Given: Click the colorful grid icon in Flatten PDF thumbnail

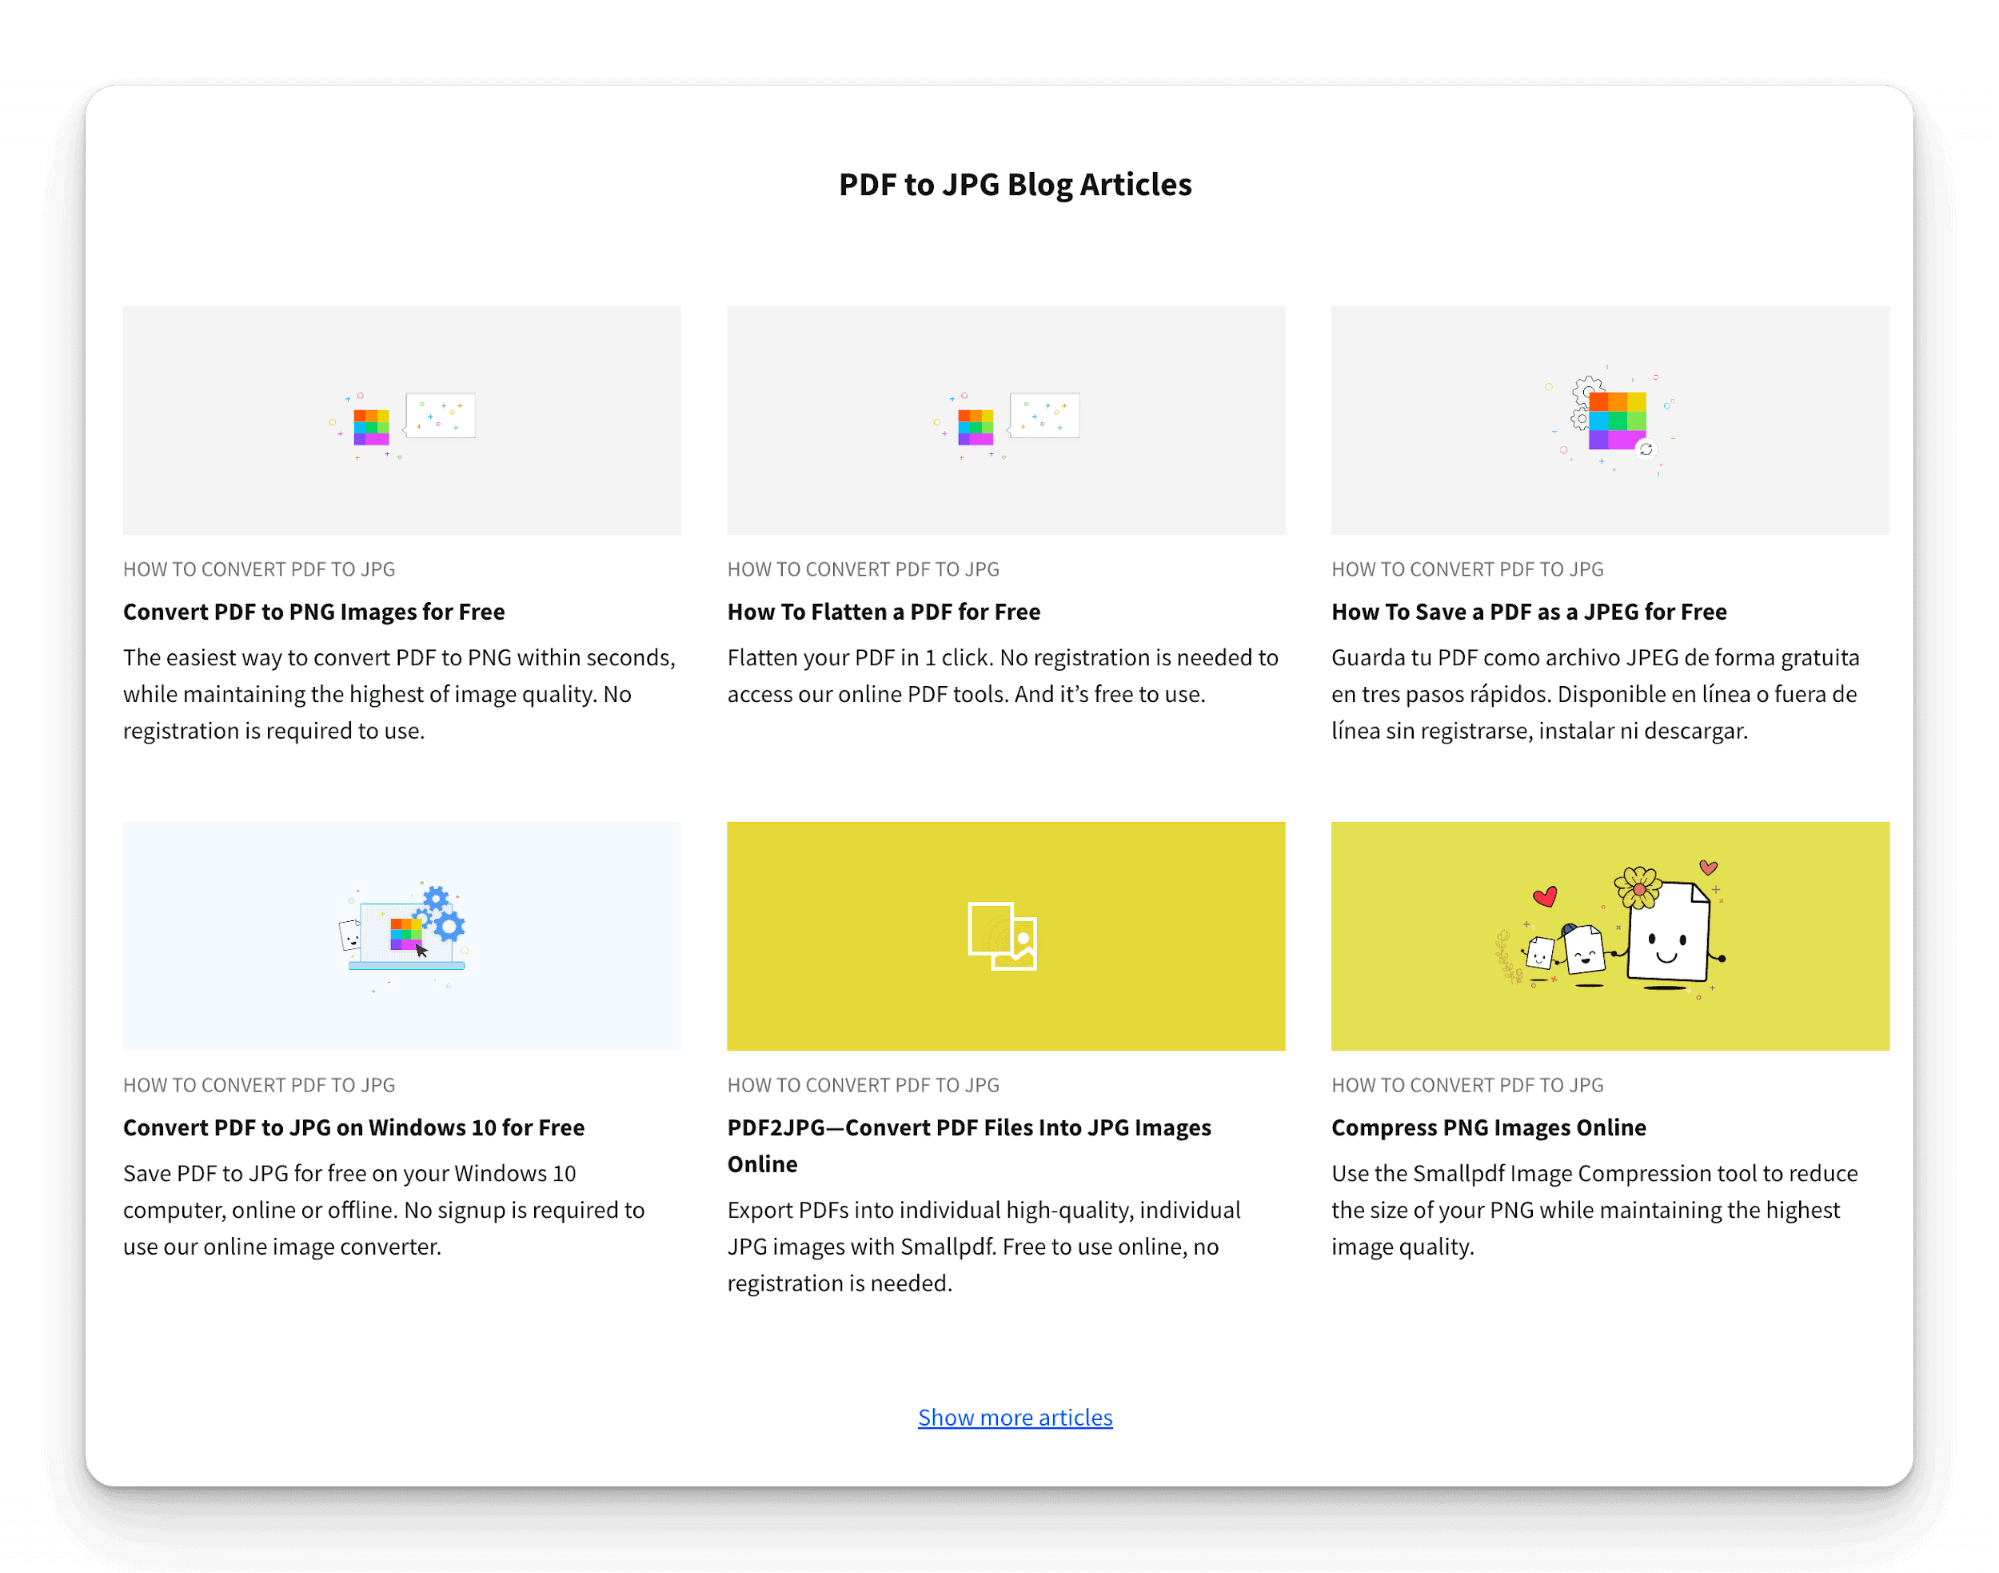Looking at the screenshot, I should pyautogui.click(x=975, y=426).
